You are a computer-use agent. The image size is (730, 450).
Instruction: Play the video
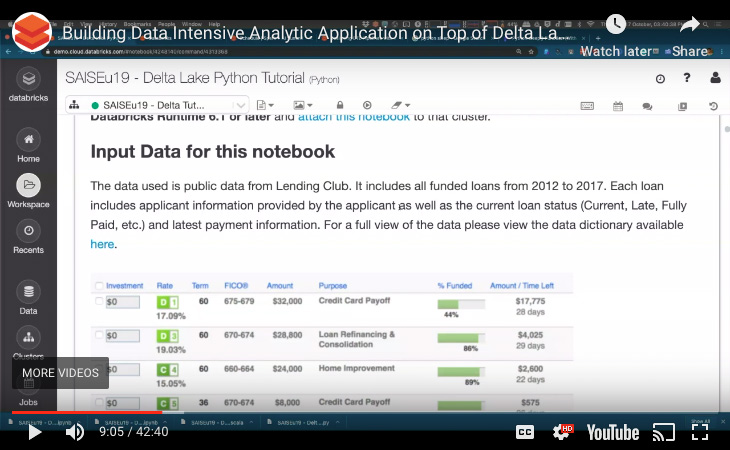[x=34, y=432]
